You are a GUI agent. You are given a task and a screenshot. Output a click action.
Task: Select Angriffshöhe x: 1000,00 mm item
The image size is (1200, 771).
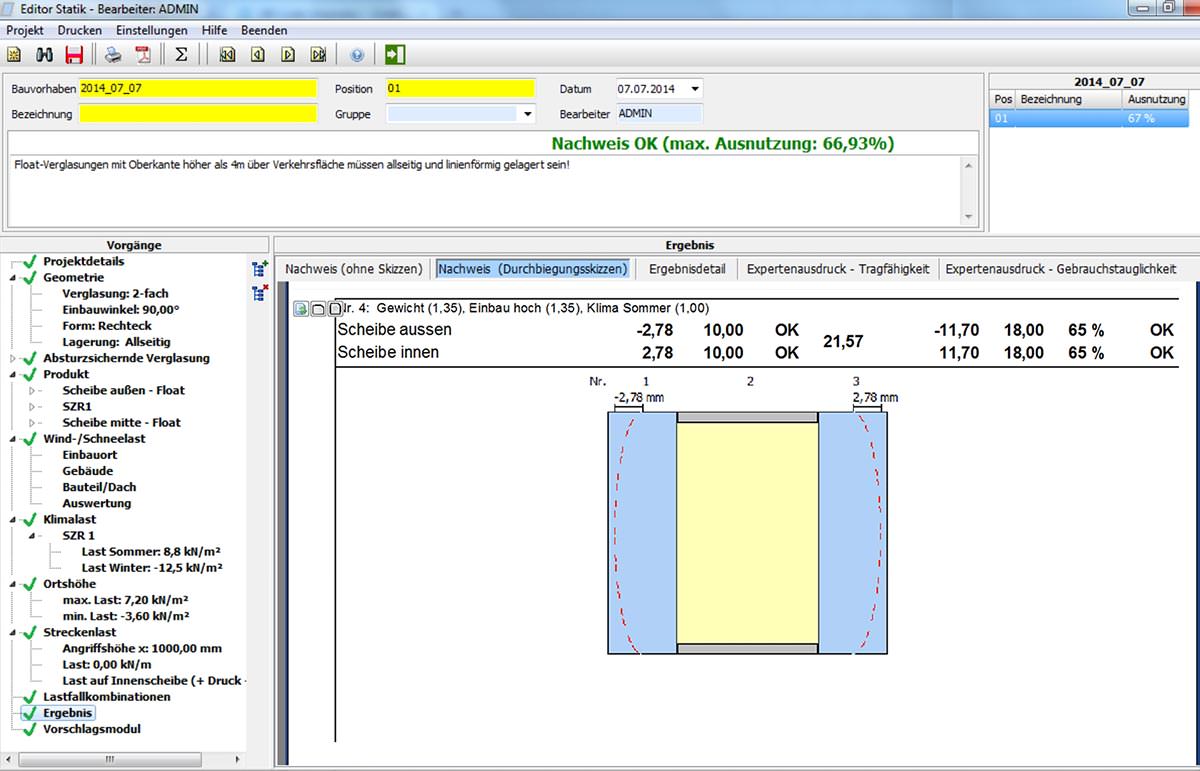(x=142, y=648)
